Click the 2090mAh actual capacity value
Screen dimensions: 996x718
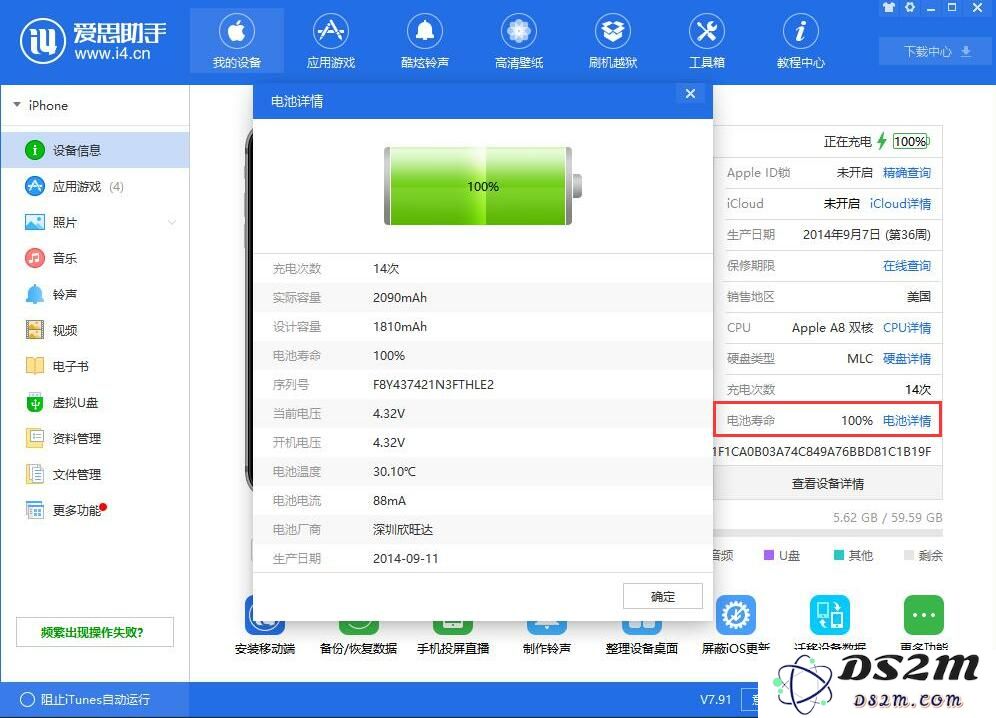(400, 297)
